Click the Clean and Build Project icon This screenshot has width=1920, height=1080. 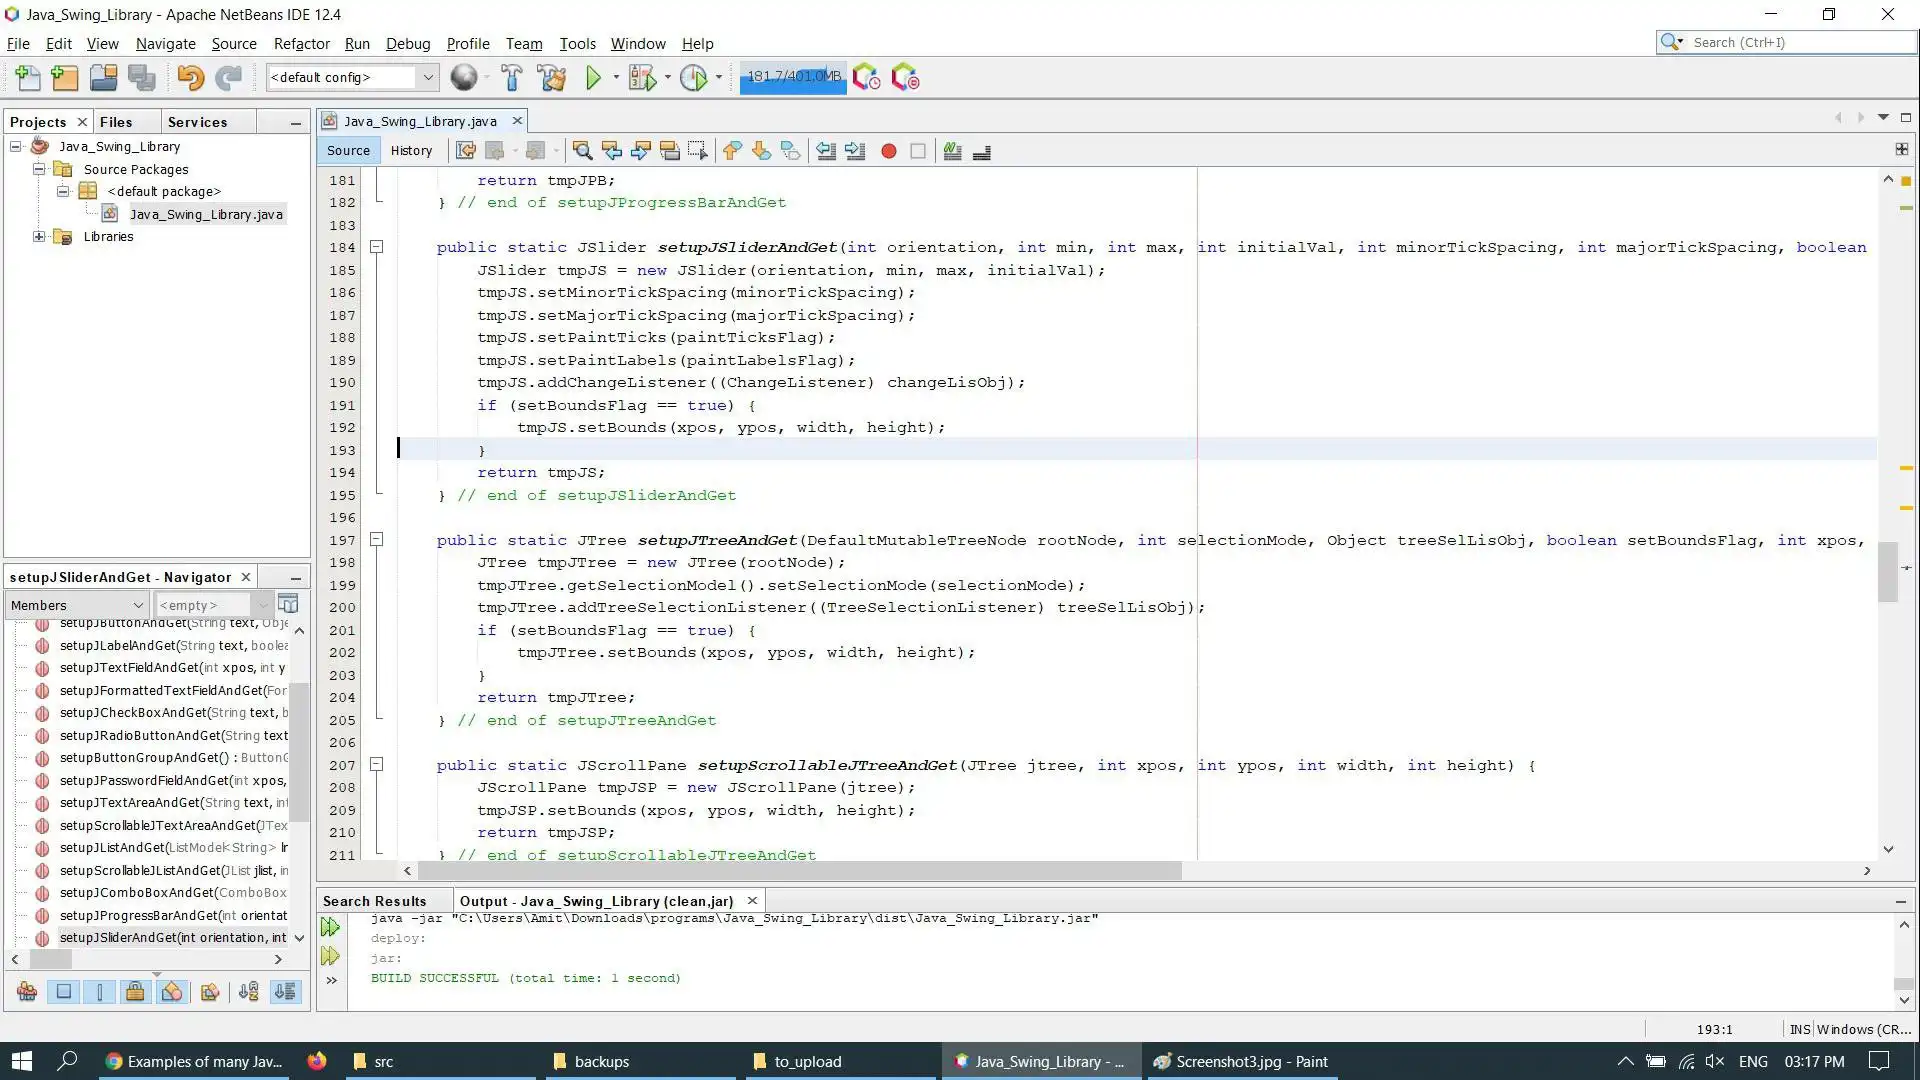(x=551, y=77)
